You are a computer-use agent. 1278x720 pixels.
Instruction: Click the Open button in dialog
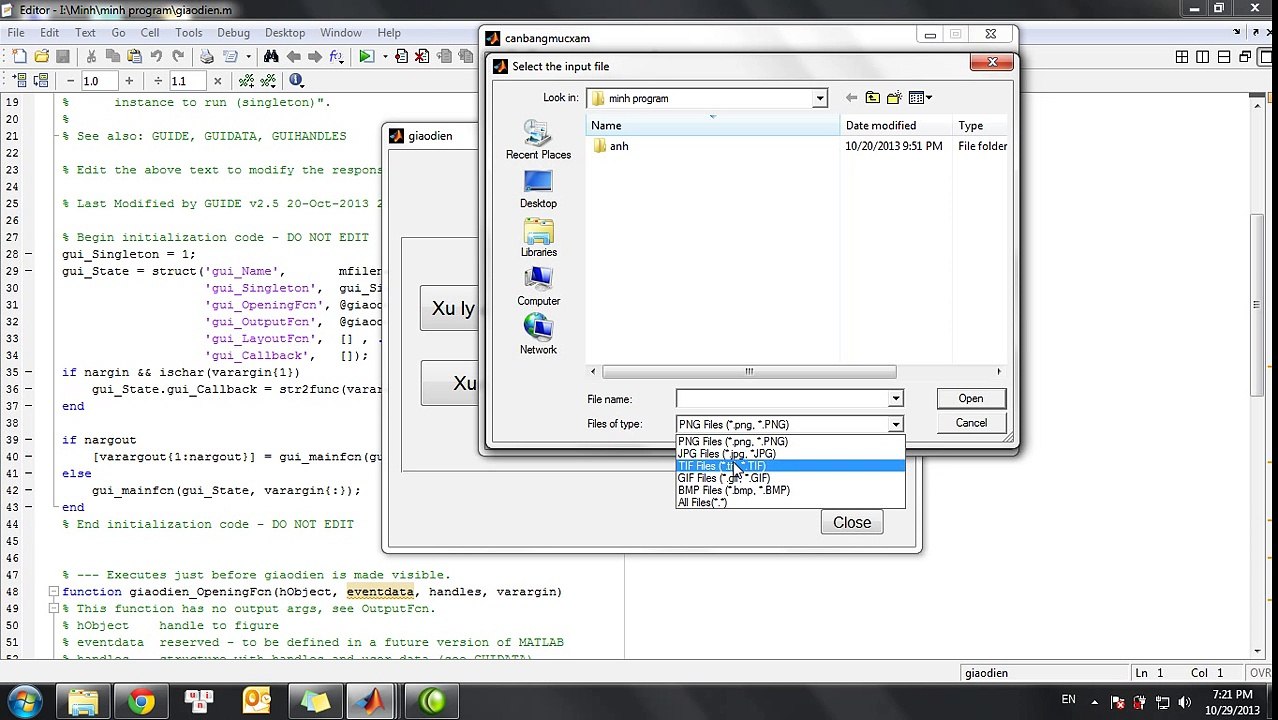pyautogui.click(x=970, y=399)
